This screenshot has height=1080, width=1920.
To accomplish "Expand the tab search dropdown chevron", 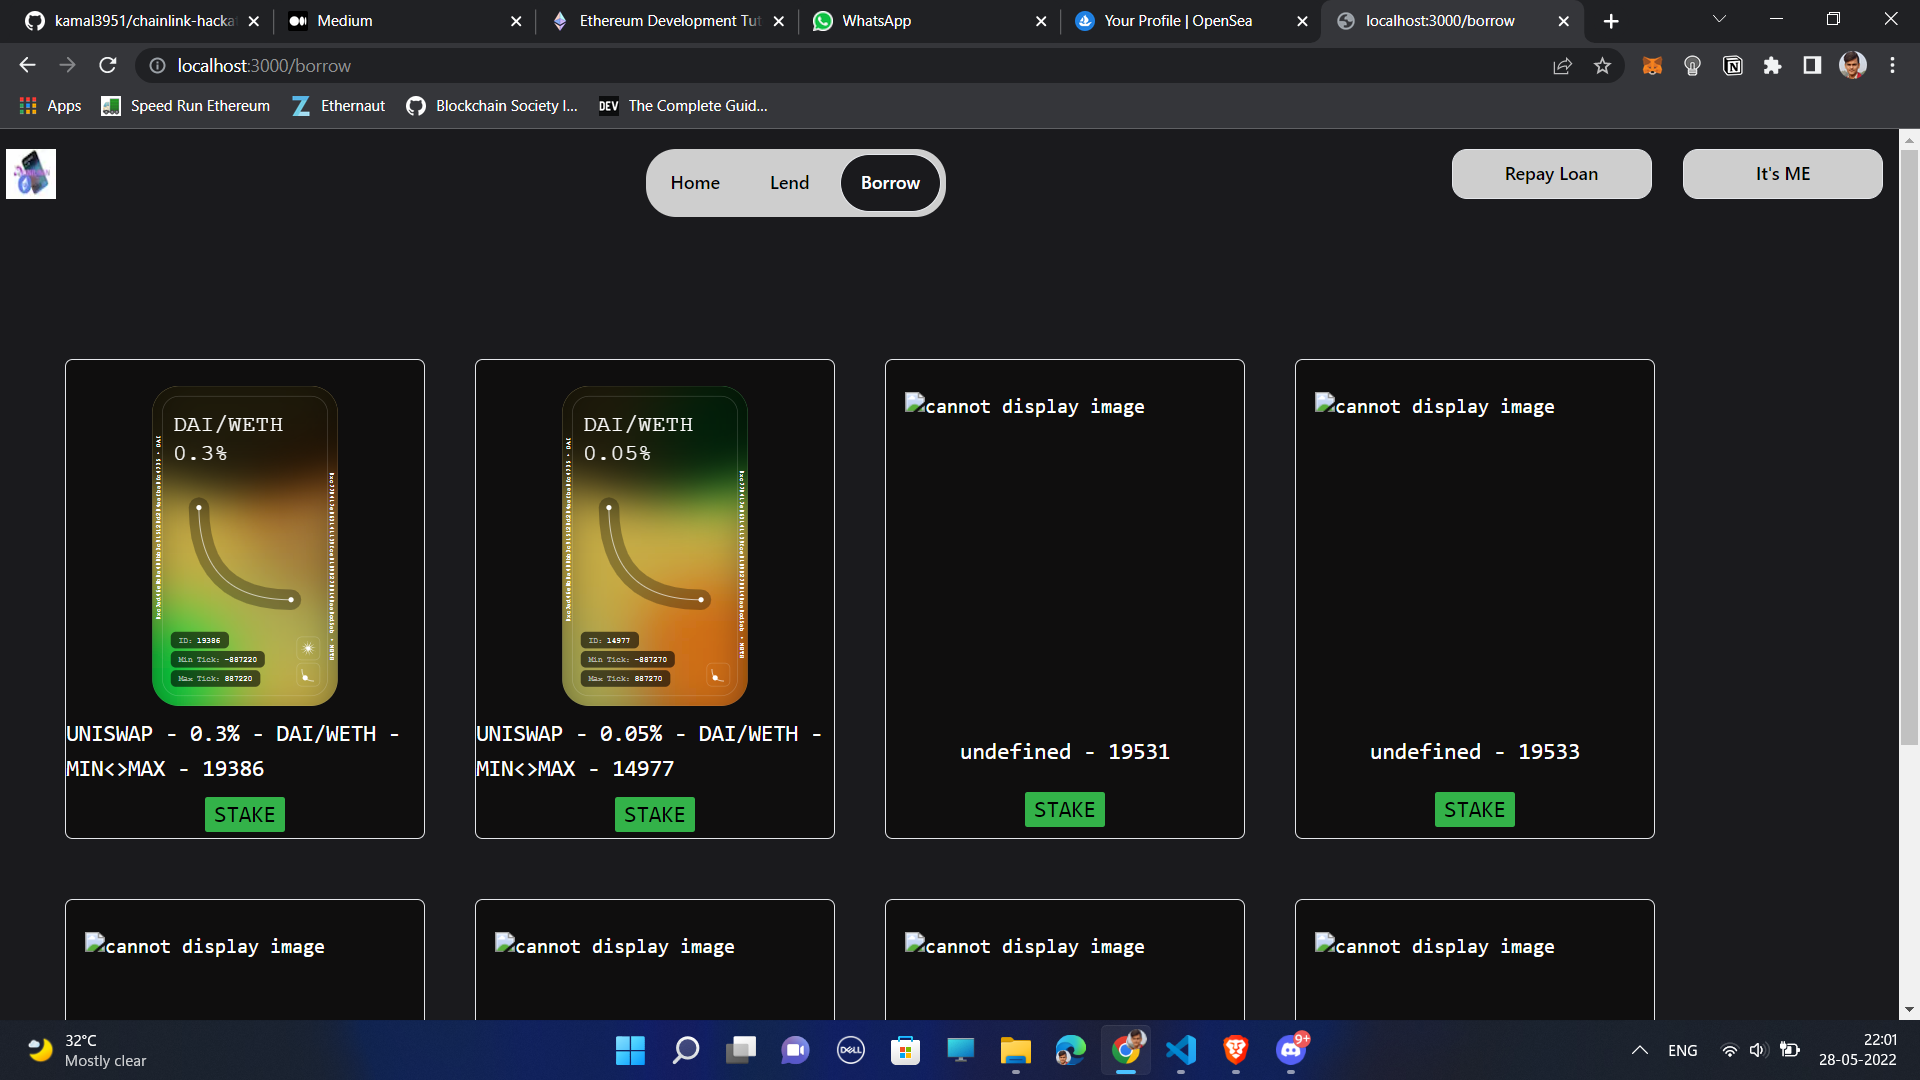I will pyautogui.click(x=1719, y=20).
